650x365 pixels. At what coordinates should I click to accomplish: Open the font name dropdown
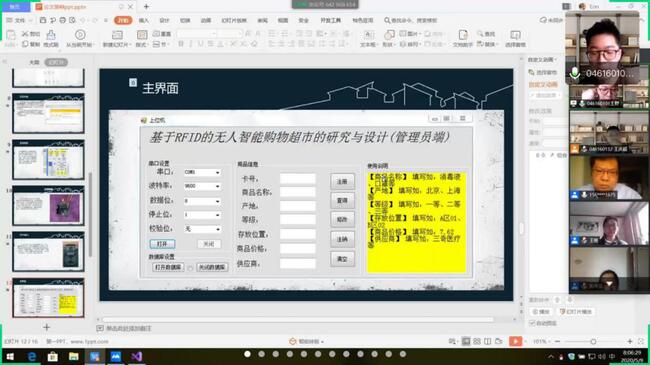(214, 34)
